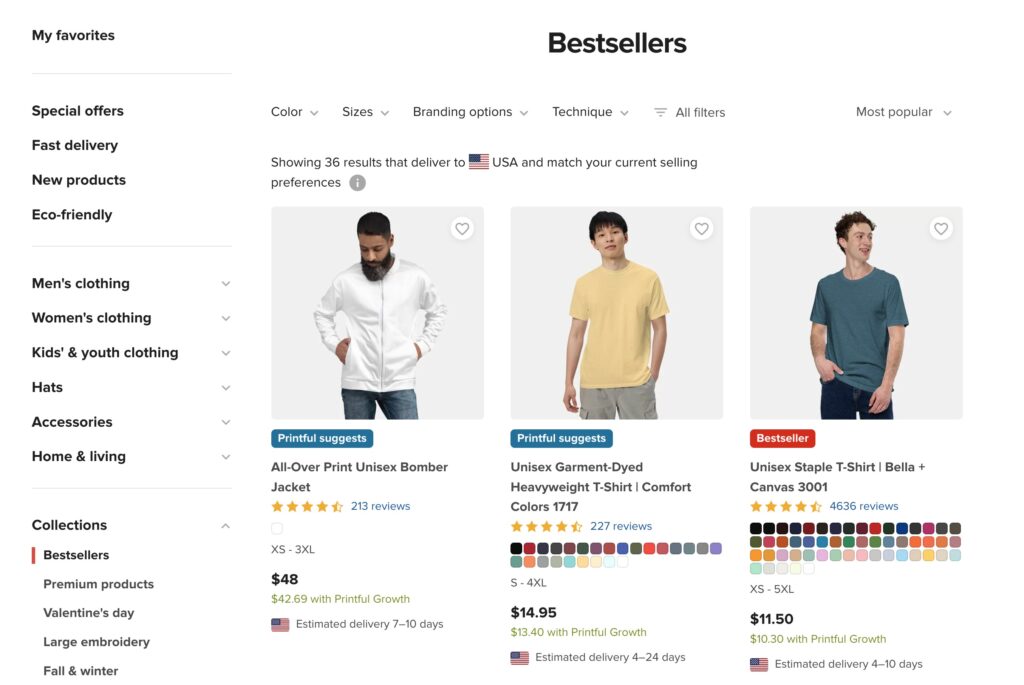Expand the Color filter dropdown
1024x685 pixels.
point(295,113)
